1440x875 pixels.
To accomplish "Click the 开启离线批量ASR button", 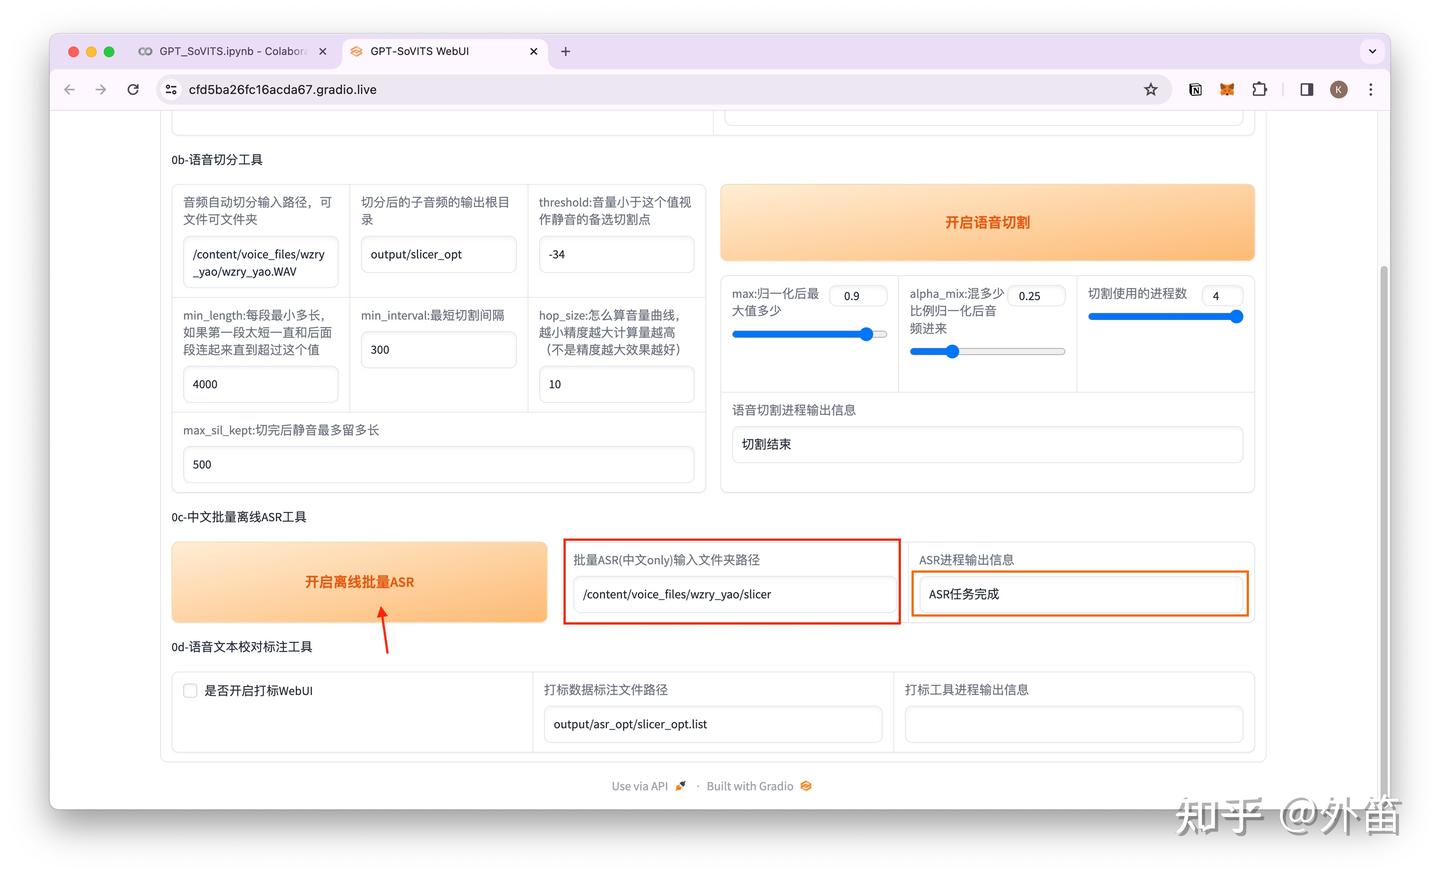I will 359,581.
